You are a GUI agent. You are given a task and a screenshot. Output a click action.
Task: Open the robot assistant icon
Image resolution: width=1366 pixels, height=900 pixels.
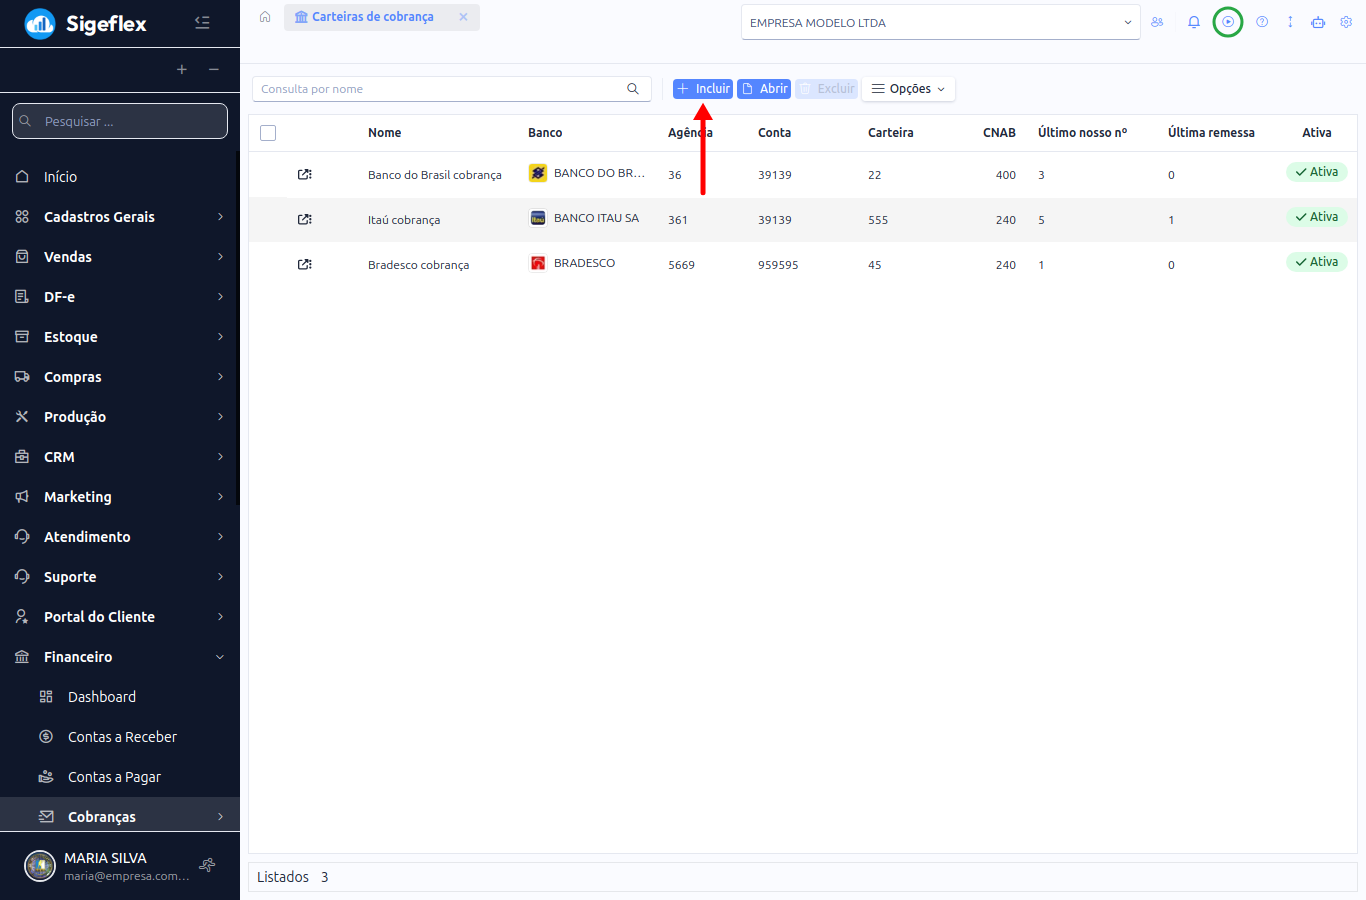click(1318, 22)
